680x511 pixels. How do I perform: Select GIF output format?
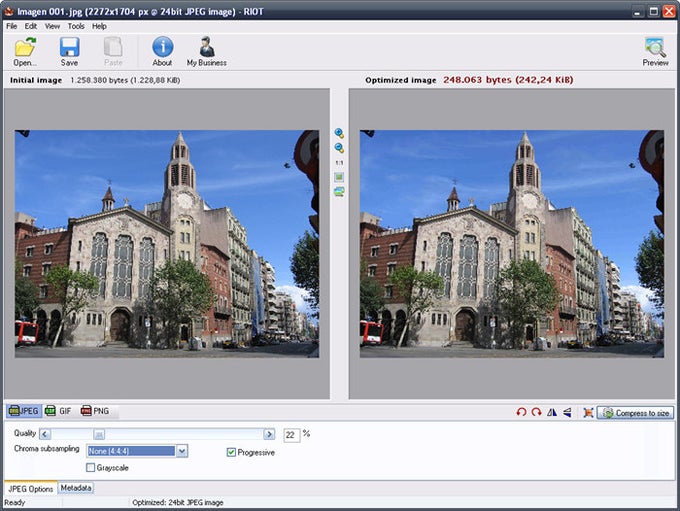click(x=58, y=411)
